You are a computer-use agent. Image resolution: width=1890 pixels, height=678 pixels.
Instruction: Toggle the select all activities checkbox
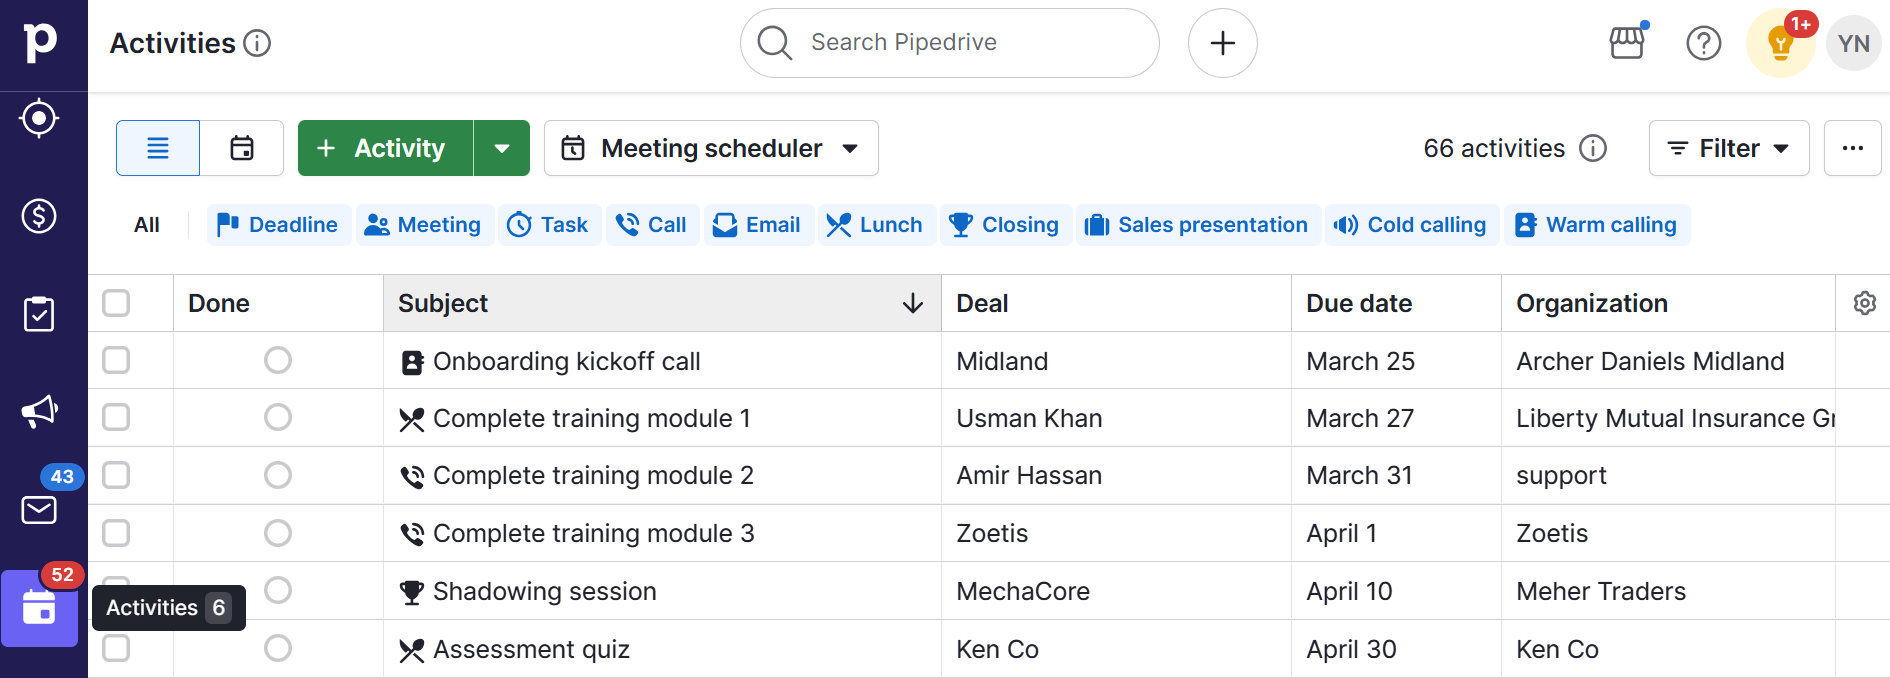[x=116, y=303]
